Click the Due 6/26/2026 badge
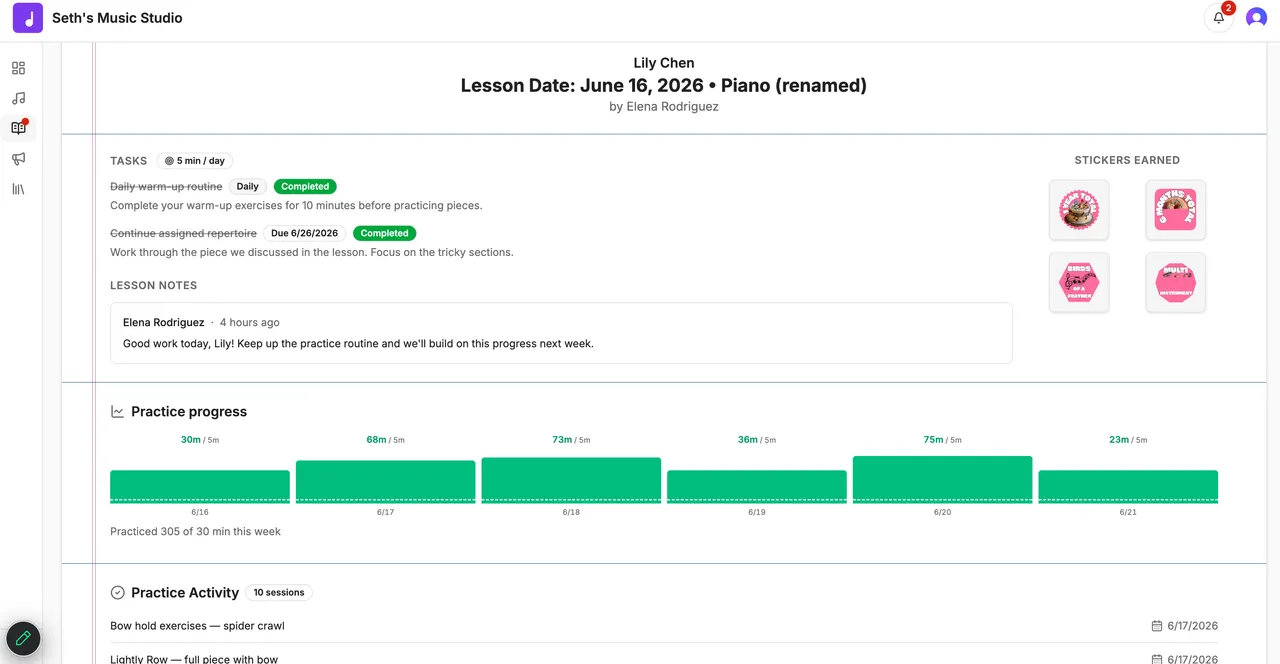This screenshot has height=664, width=1280. click(x=305, y=233)
